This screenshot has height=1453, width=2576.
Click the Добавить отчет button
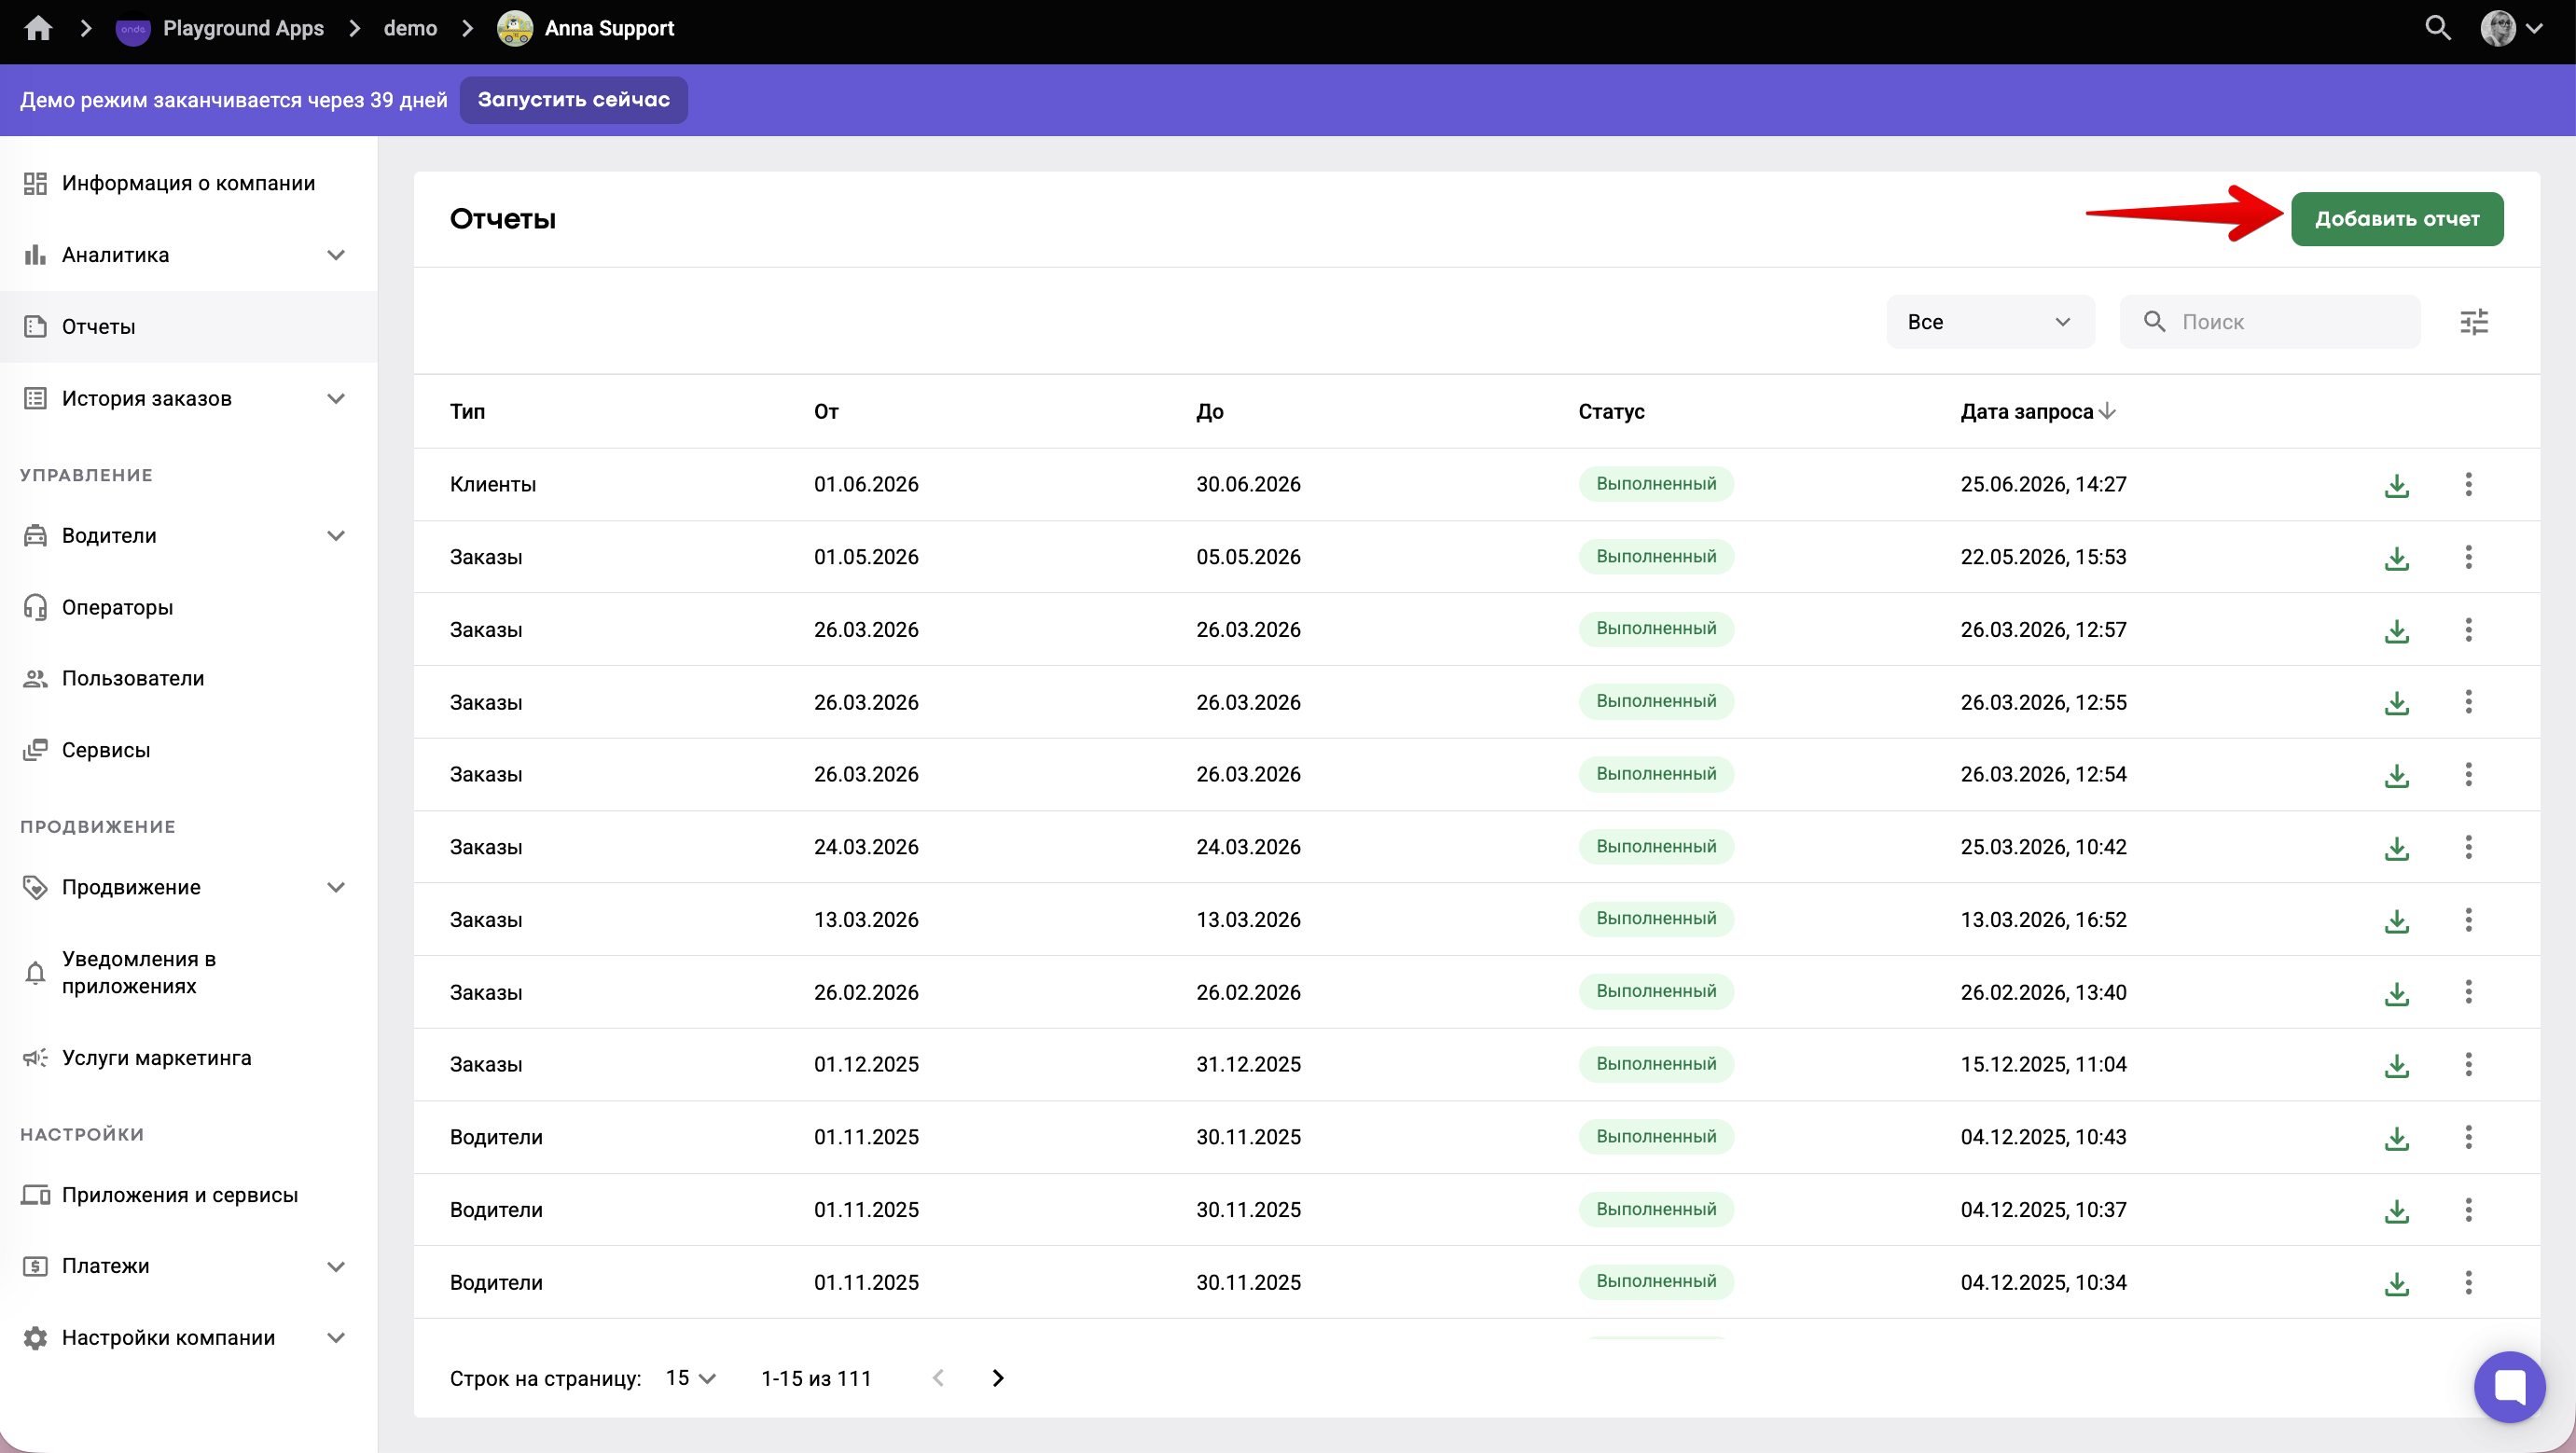[x=2396, y=219]
